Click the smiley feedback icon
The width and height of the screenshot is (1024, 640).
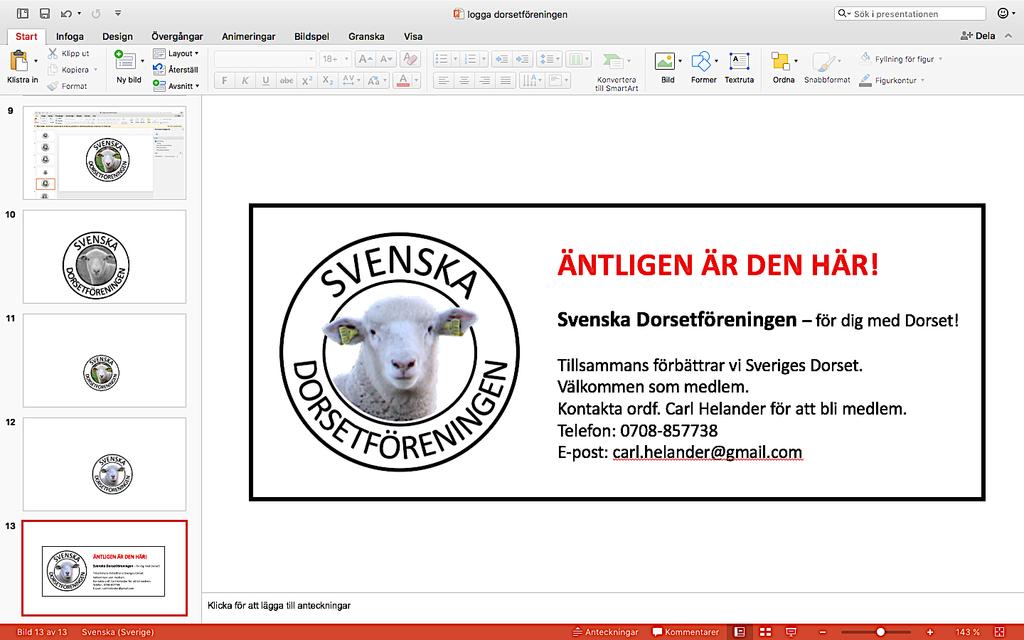(x=1003, y=13)
